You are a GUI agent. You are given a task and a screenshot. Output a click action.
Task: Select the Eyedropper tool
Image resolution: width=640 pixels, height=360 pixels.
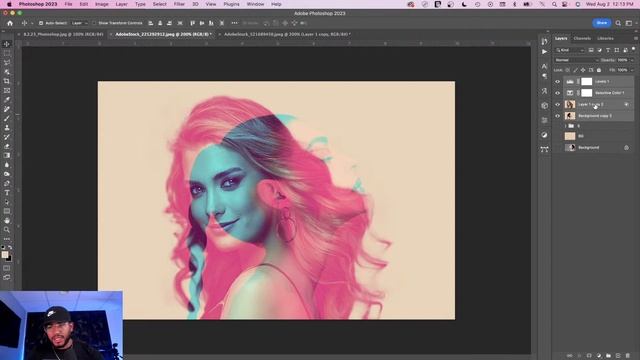[x=7, y=100]
